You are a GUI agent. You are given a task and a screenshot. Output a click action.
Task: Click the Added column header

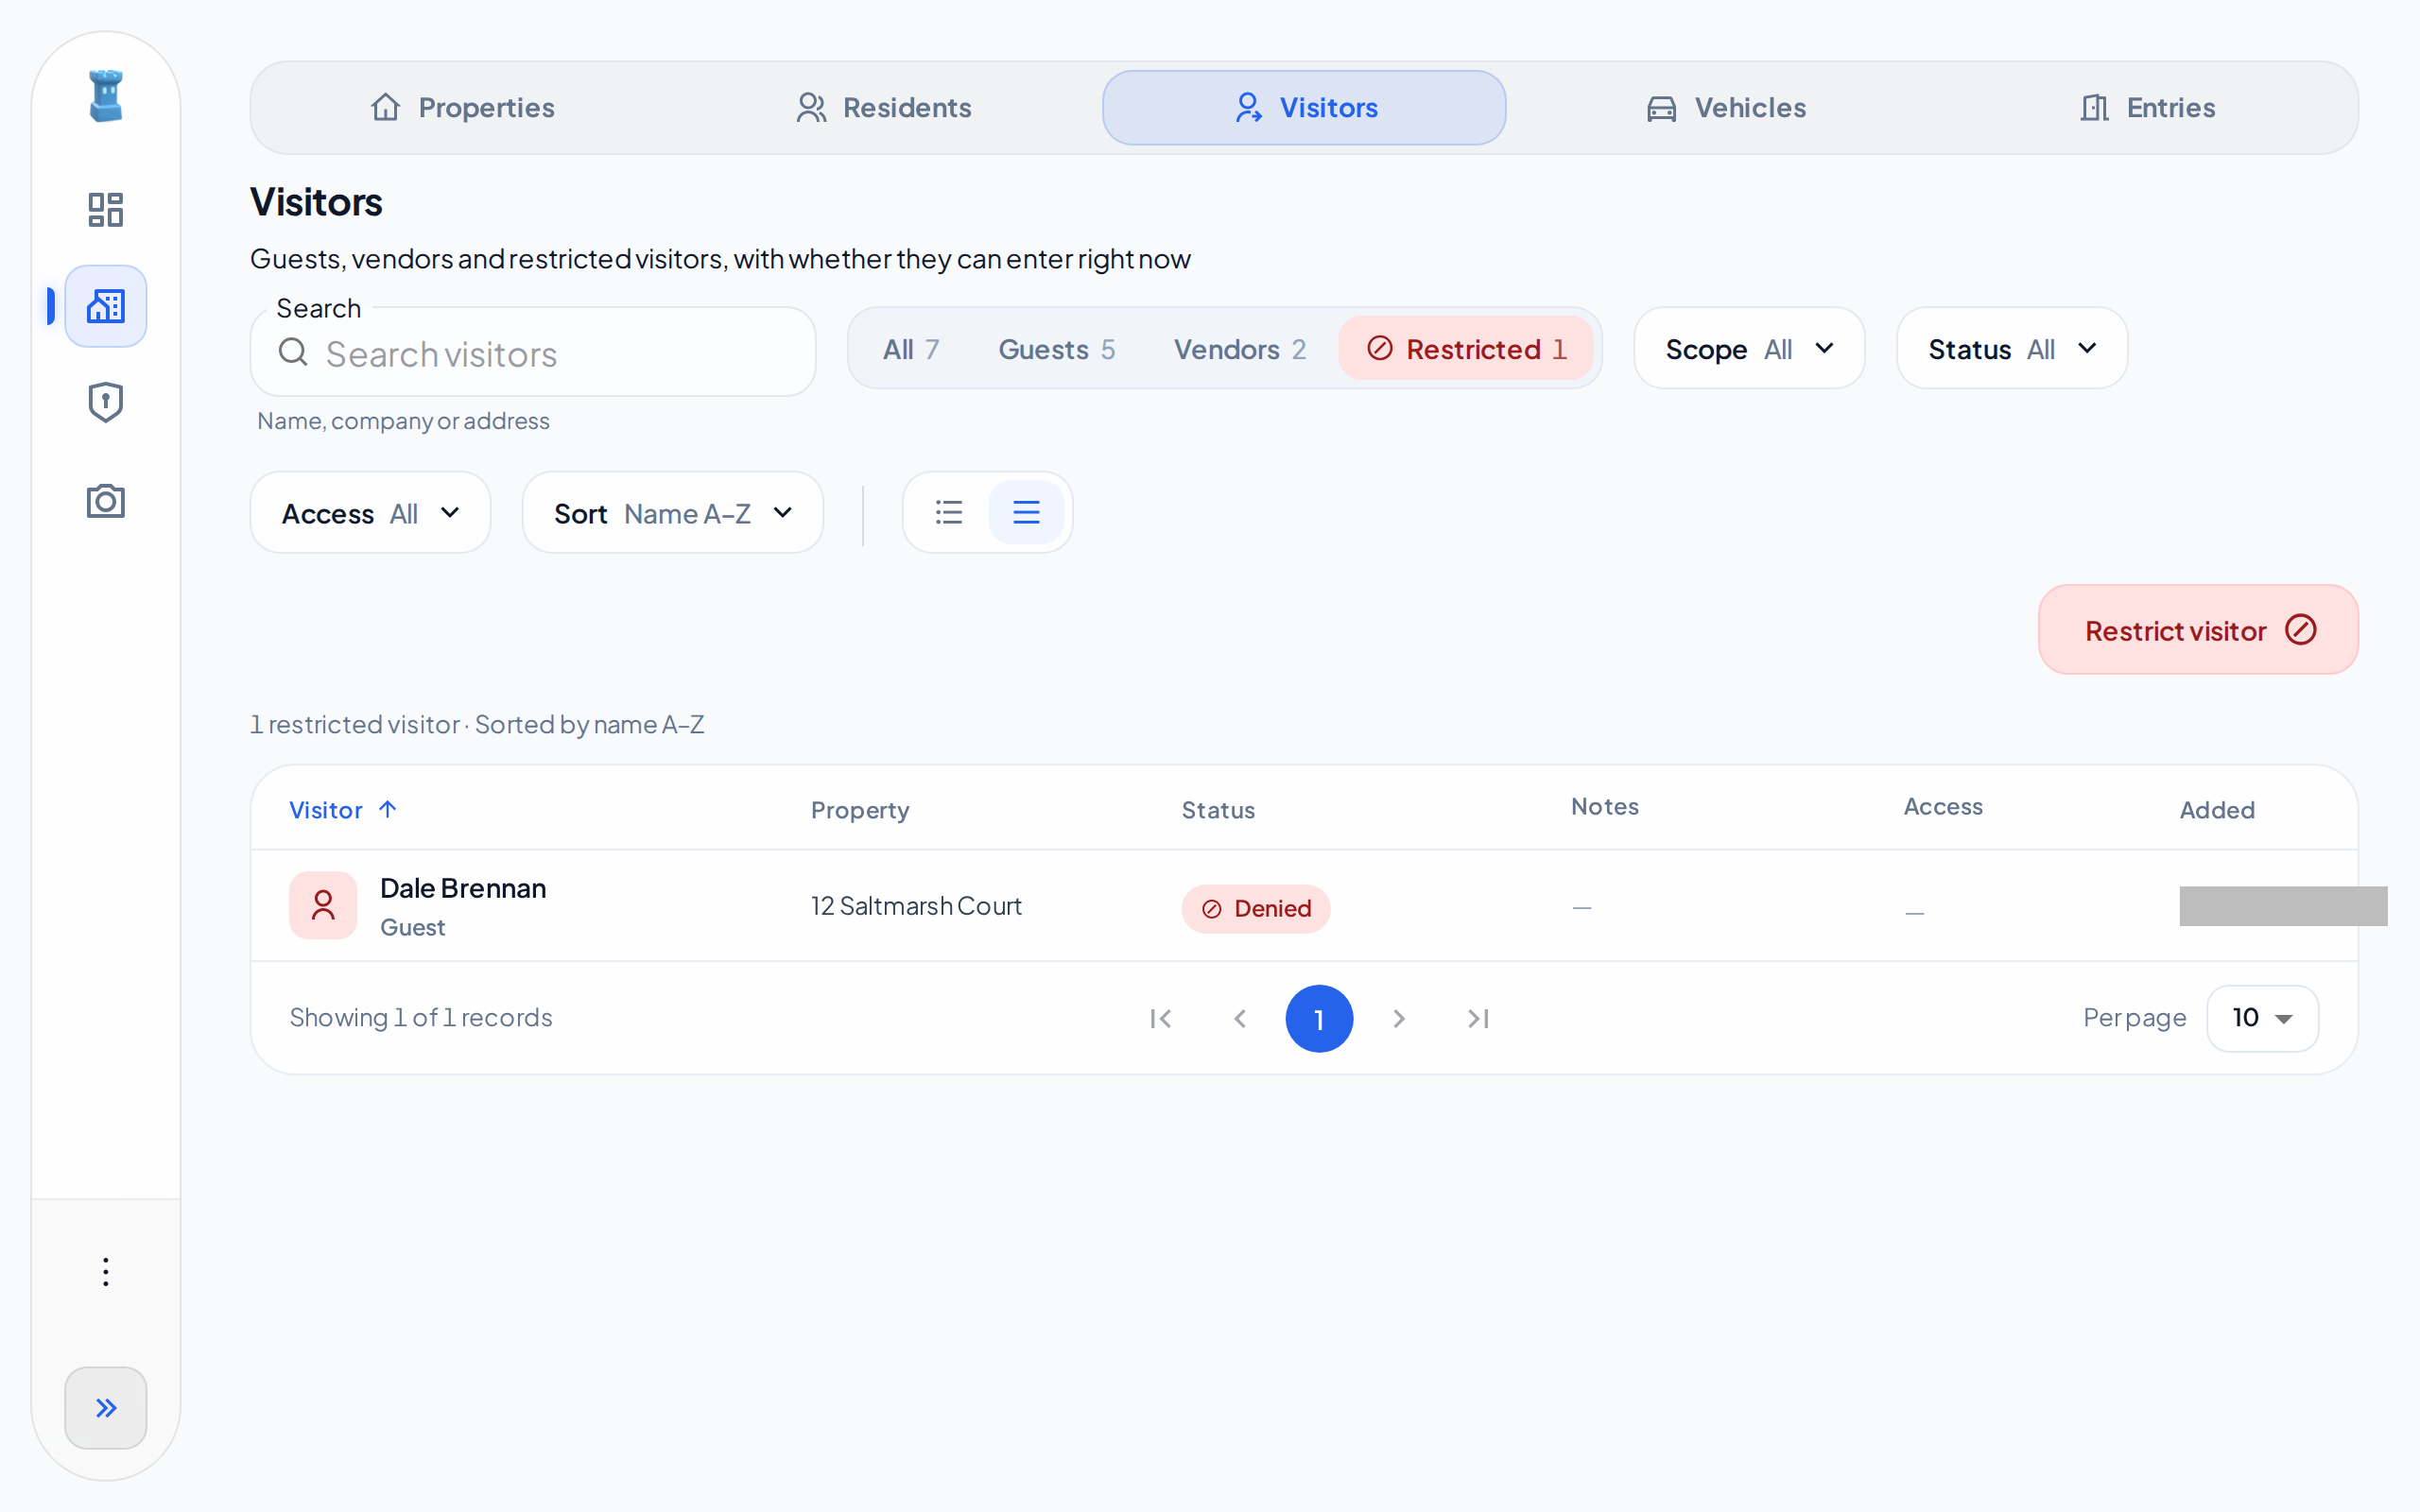click(2216, 810)
